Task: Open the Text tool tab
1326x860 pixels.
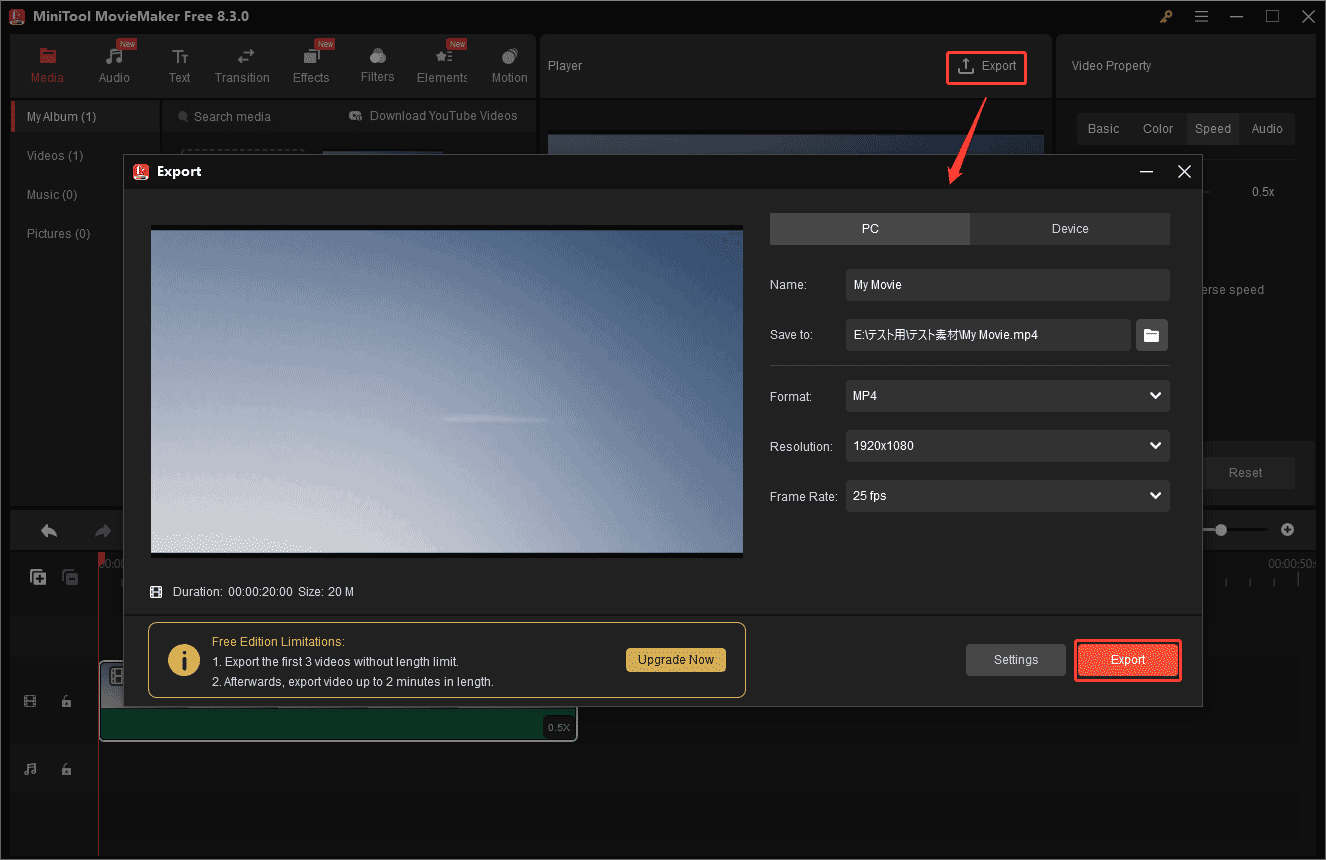Action: point(180,66)
